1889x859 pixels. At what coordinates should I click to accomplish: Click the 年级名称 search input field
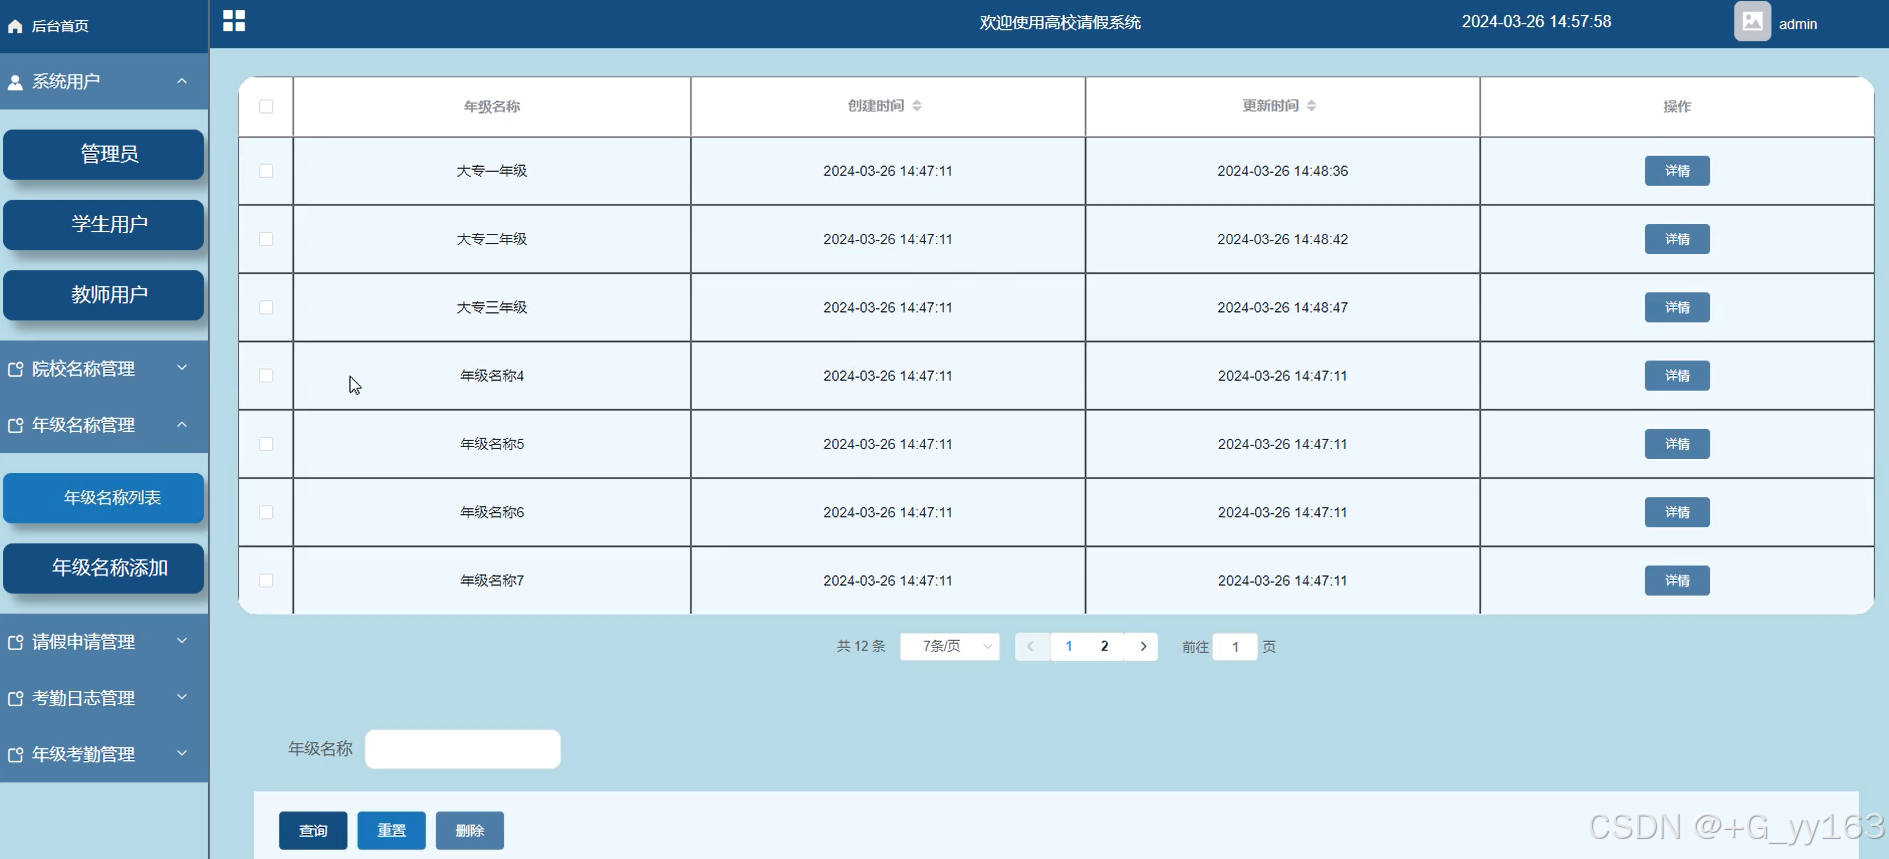point(463,749)
